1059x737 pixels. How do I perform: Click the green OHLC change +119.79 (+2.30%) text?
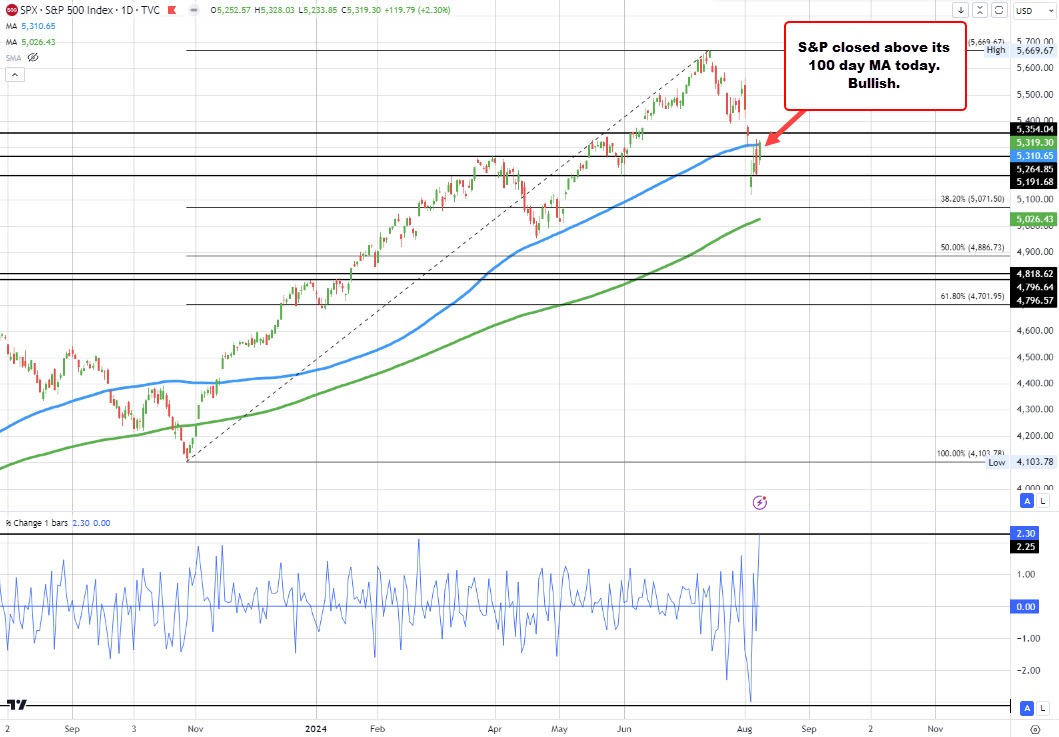pyautogui.click(x=417, y=10)
